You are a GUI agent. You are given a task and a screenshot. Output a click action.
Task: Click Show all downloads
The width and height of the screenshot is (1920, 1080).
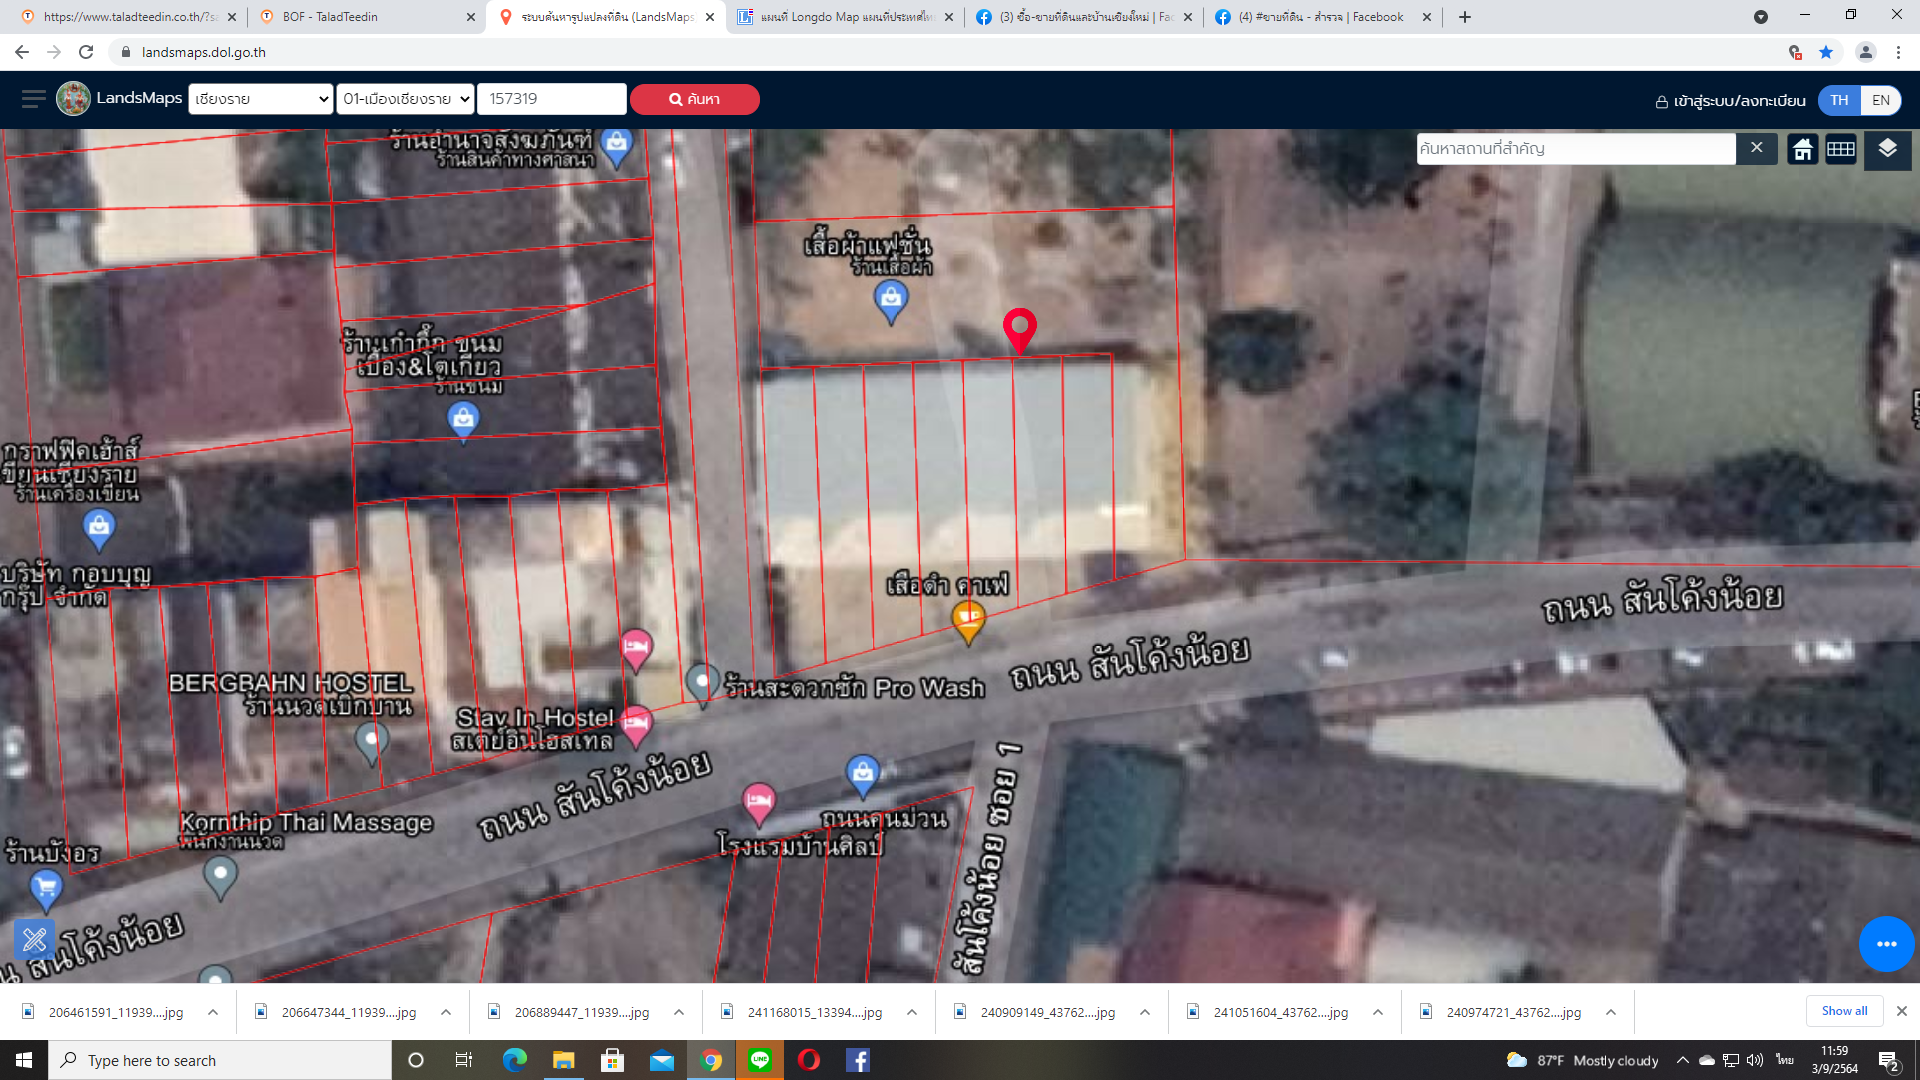[x=1844, y=1011]
